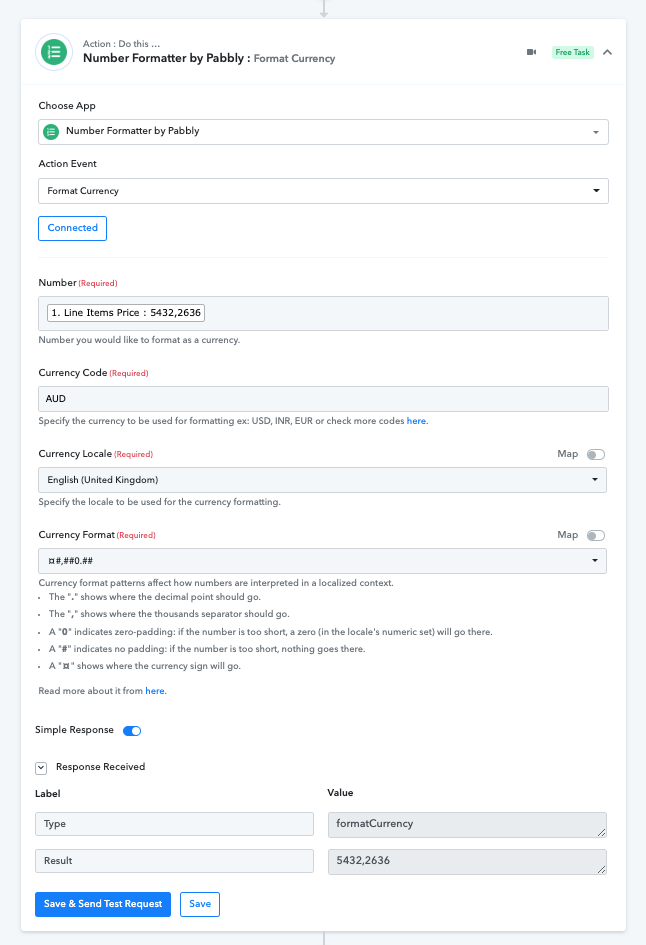Viewport: 646px width, 945px height.
Task: Click the Number Formatter app icon in header
Action: click(x=53, y=52)
